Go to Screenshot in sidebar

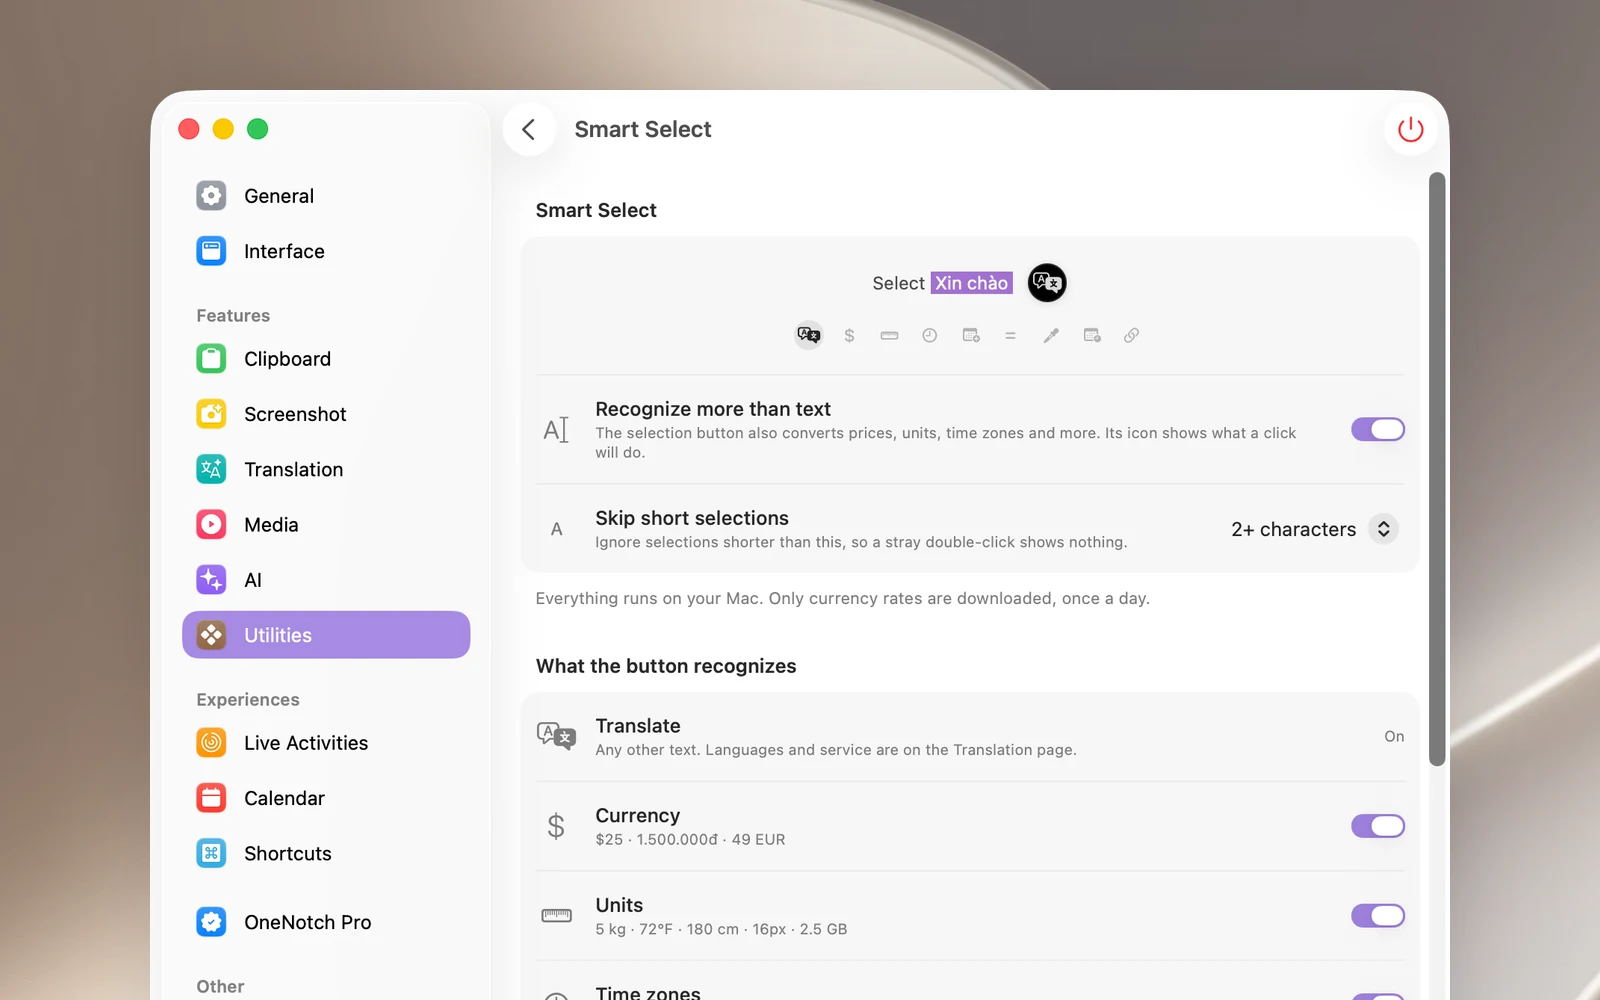pyautogui.click(x=326, y=414)
